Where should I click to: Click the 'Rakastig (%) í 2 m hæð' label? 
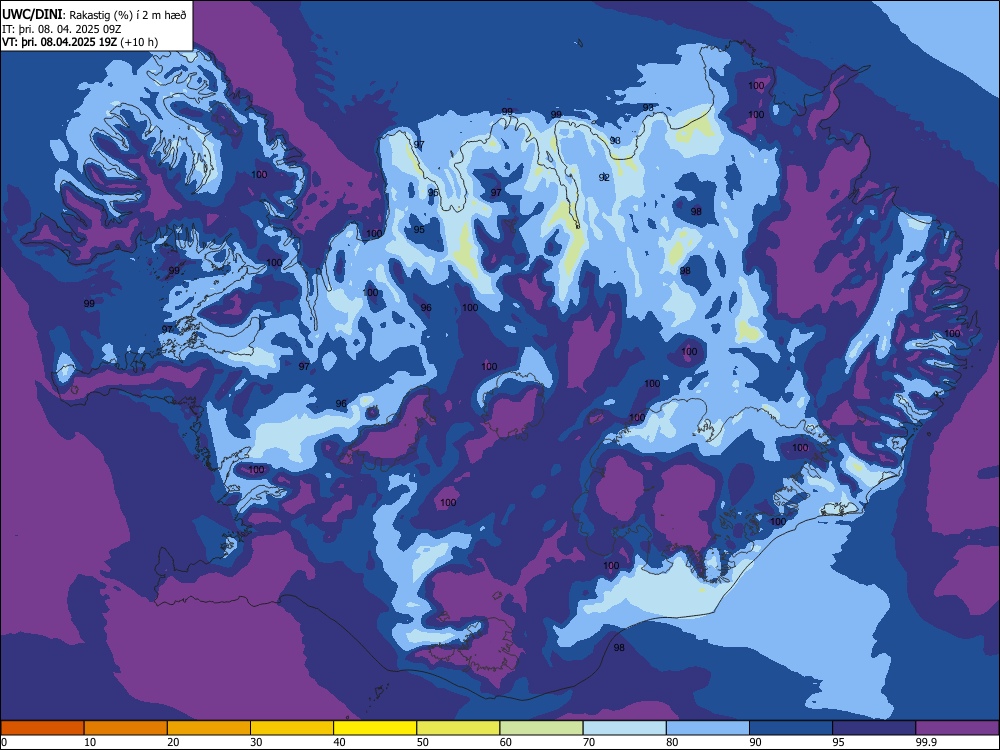tap(128, 15)
